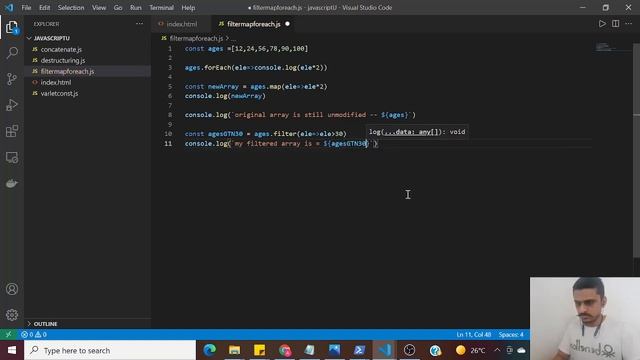
Task: Run the code with the play icon
Action: click(602, 24)
